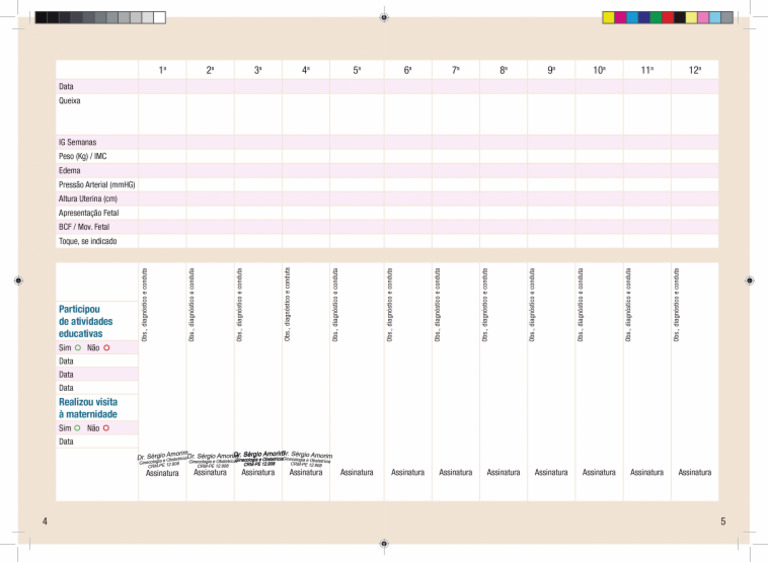Click the IG Semanas cell in the 12ª column
This screenshot has width=768, height=562.
pyautogui.click(x=695, y=143)
